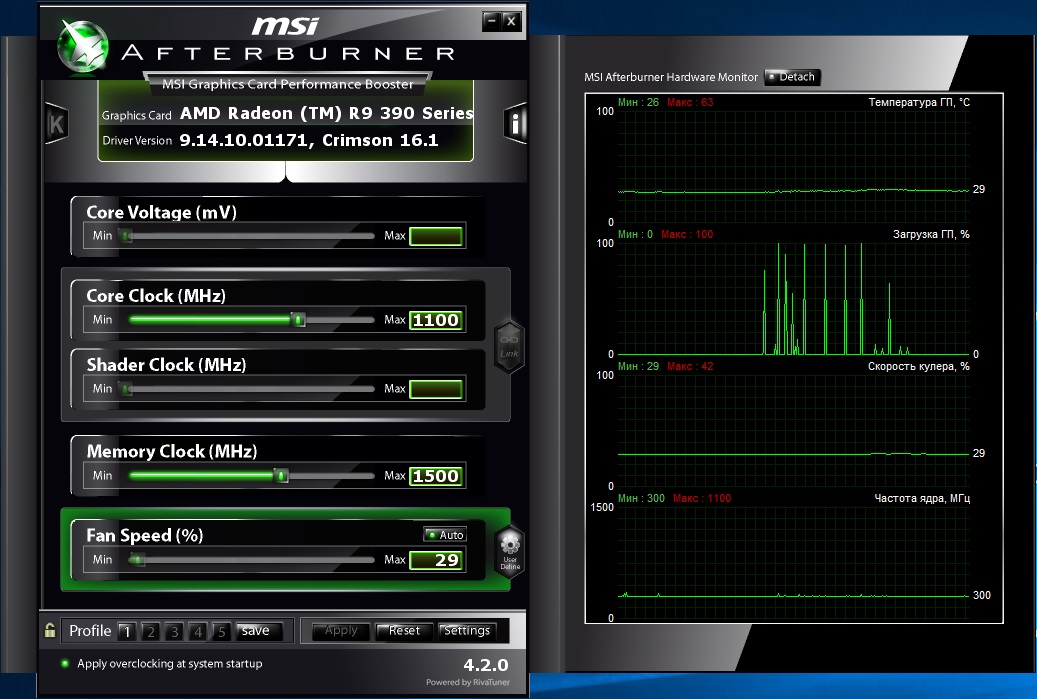Click the profile save button
Viewport: 1037px width, 699px height.
click(259, 631)
